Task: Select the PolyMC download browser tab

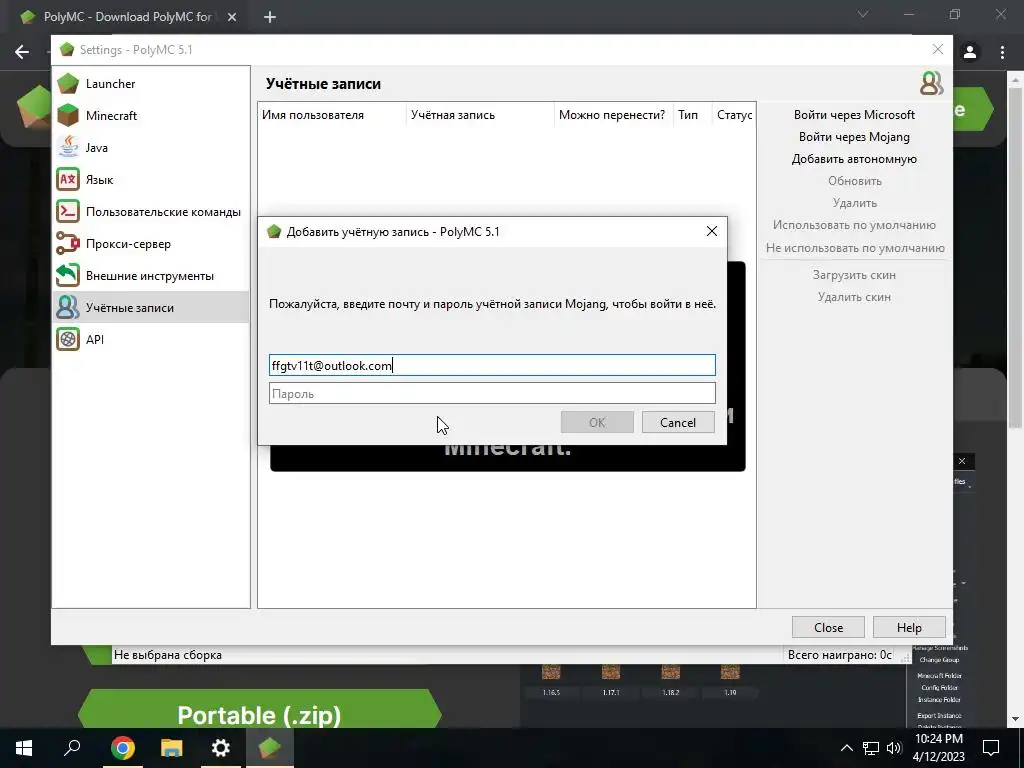Action: coord(127,17)
